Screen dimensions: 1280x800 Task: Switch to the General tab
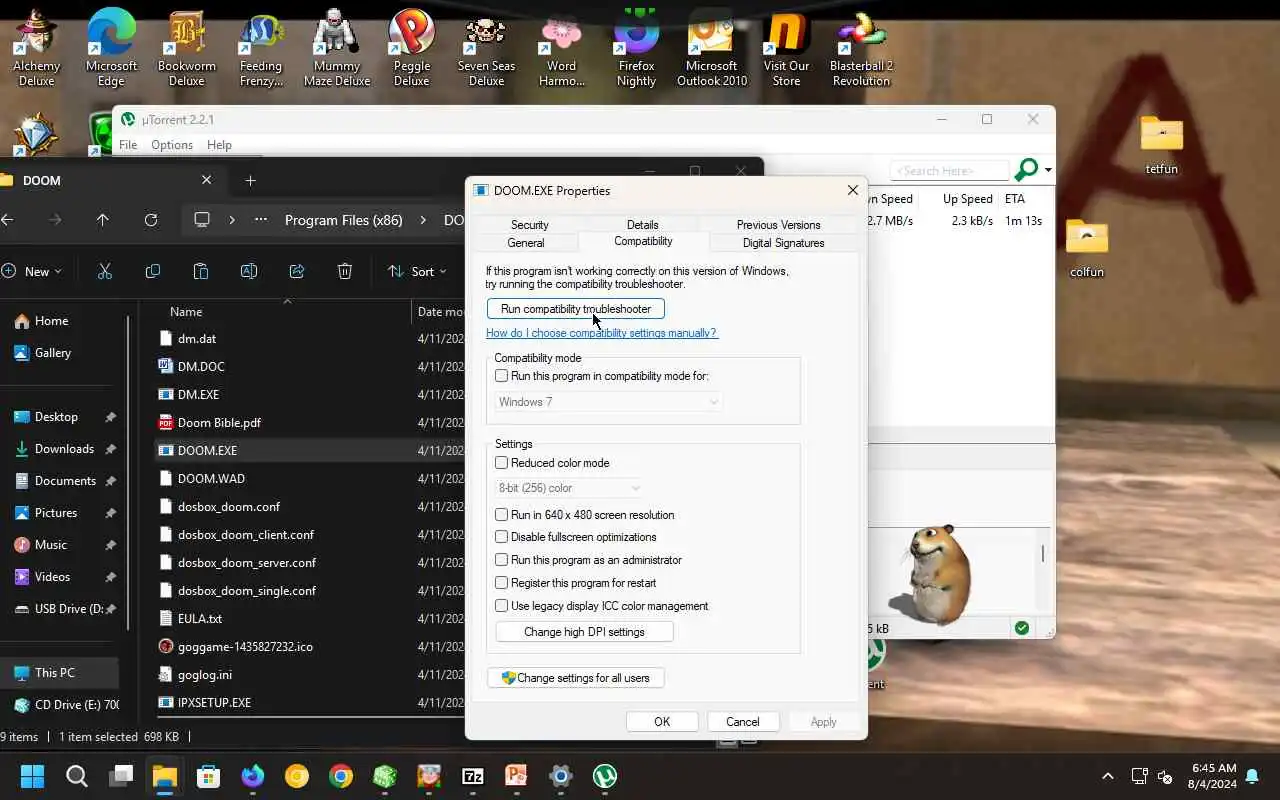pyautogui.click(x=526, y=243)
